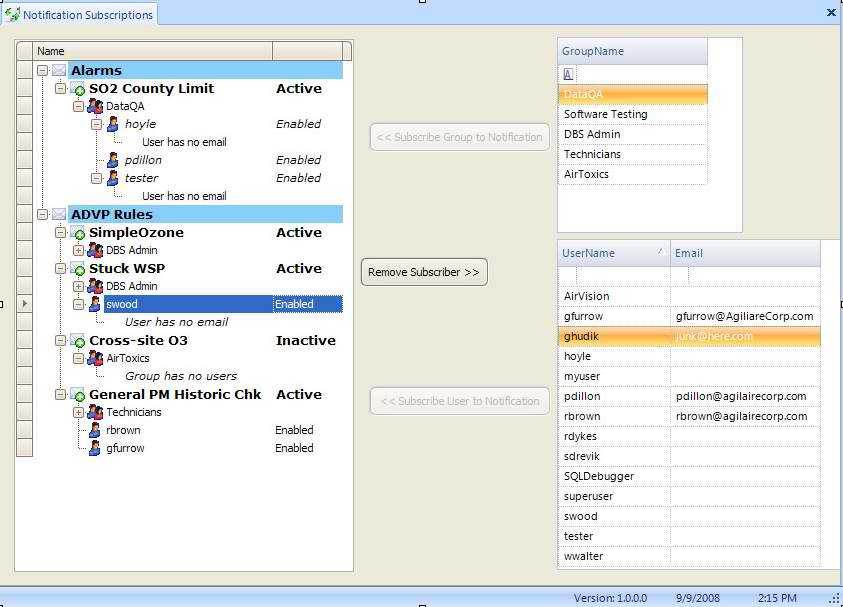
Task: Click Subscribe Group to Notification button
Action: 460,137
